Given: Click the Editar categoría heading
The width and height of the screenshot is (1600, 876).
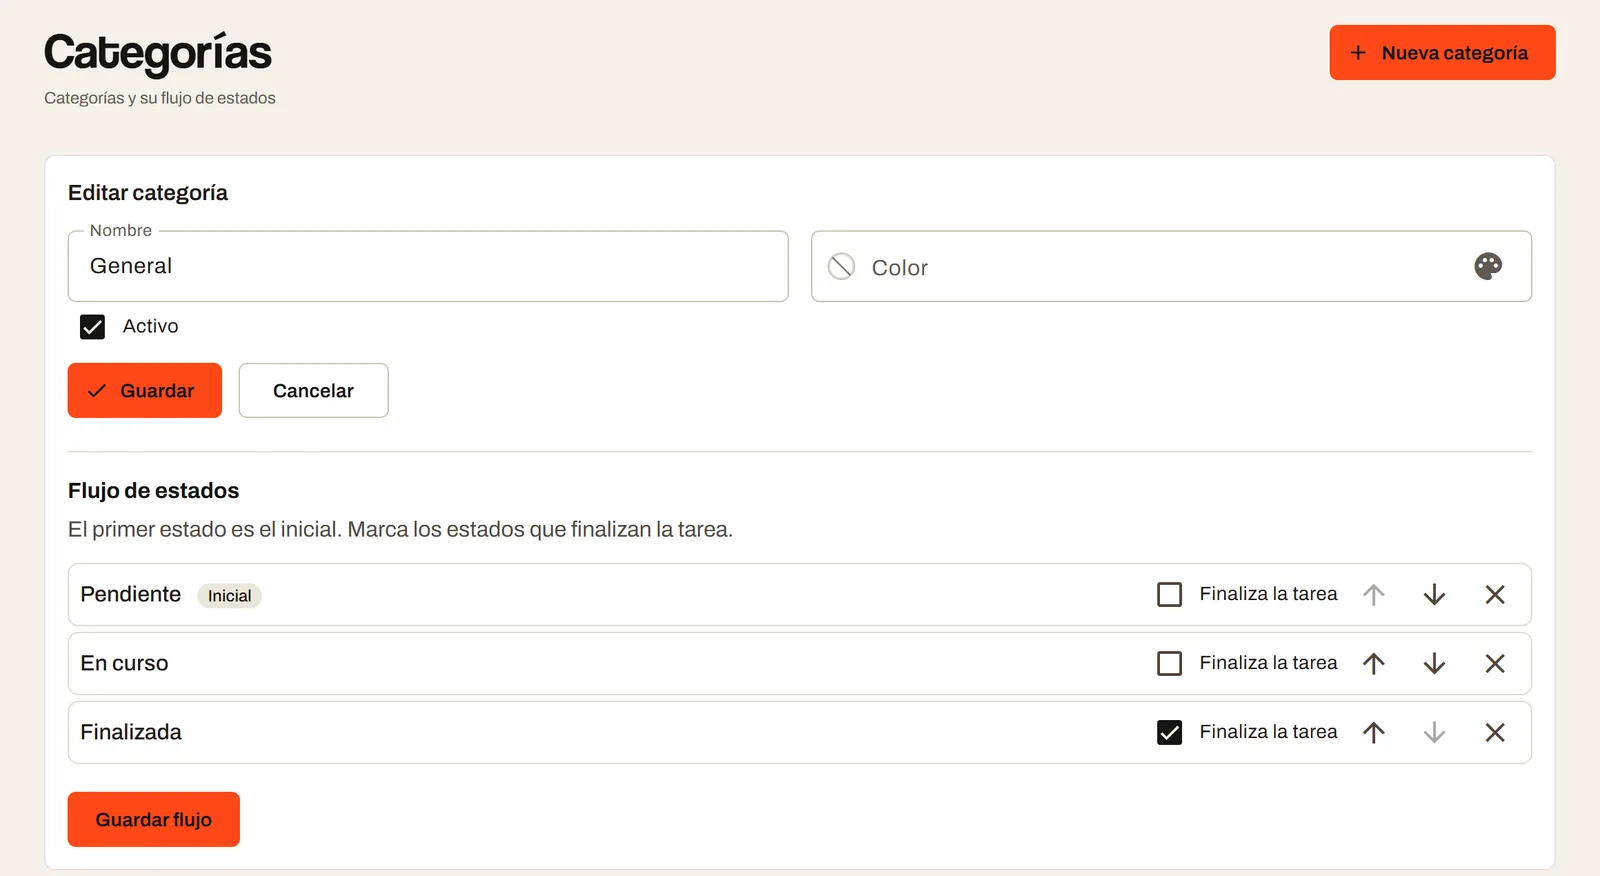Looking at the screenshot, I should [x=148, y=193].
